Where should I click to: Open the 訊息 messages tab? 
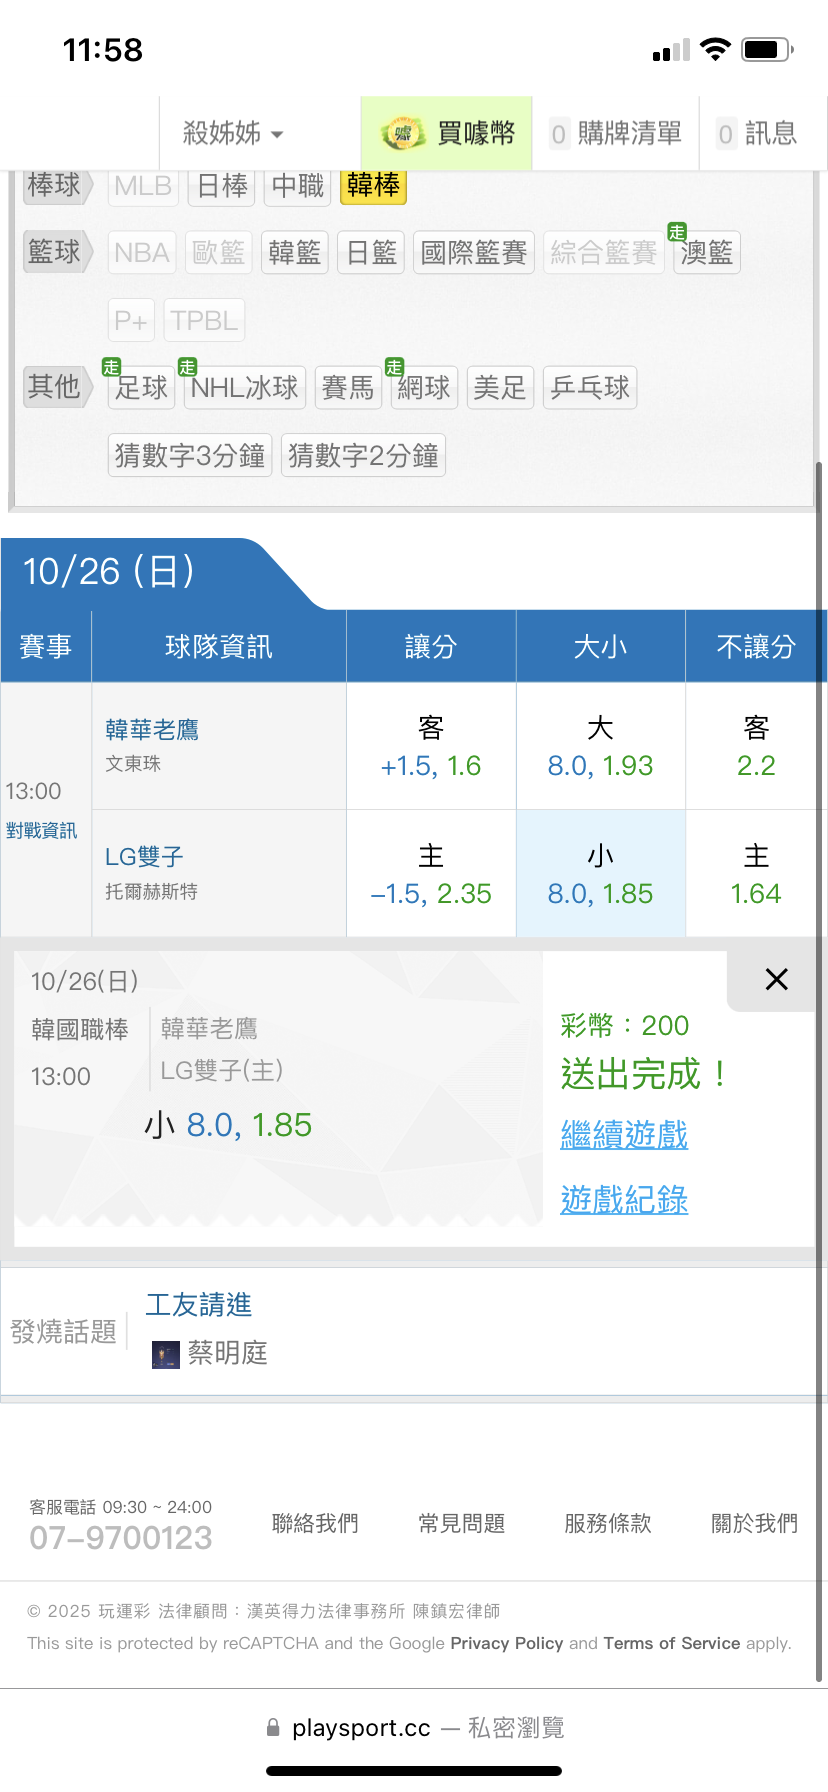tap(758, 133)
